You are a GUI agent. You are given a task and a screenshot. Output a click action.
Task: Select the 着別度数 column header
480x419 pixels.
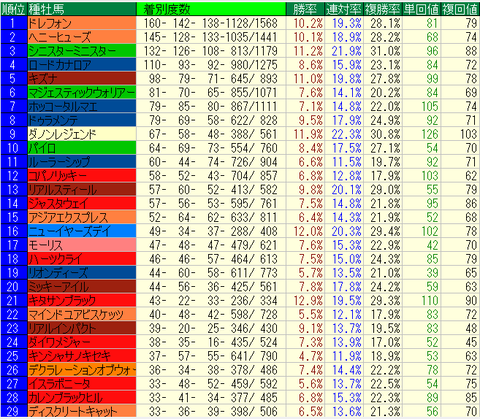[x=211, y=9]
